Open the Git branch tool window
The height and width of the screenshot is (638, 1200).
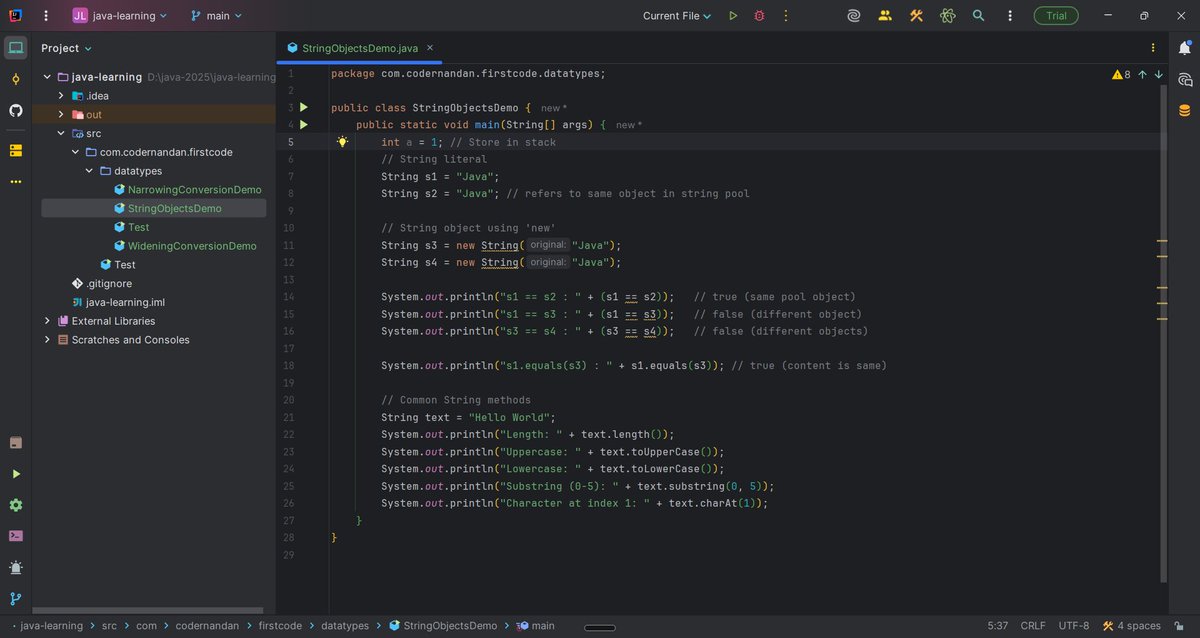(15, 598)
